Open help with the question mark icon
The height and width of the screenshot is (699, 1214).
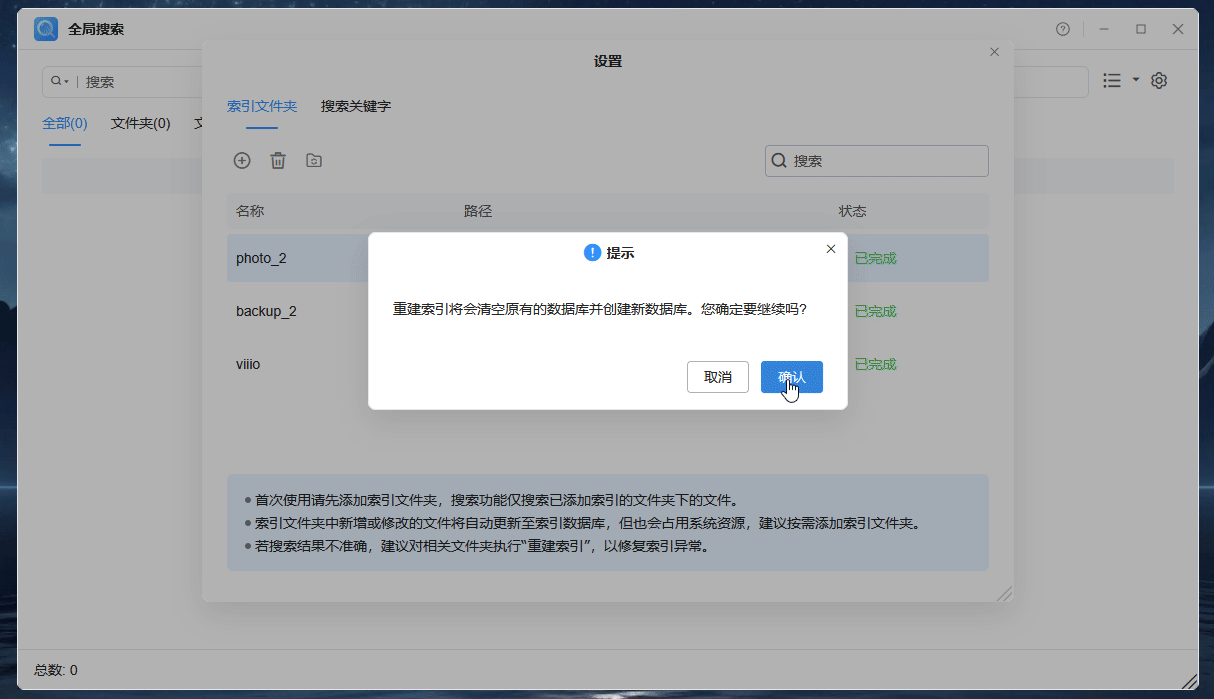(x=1063, y=29)
